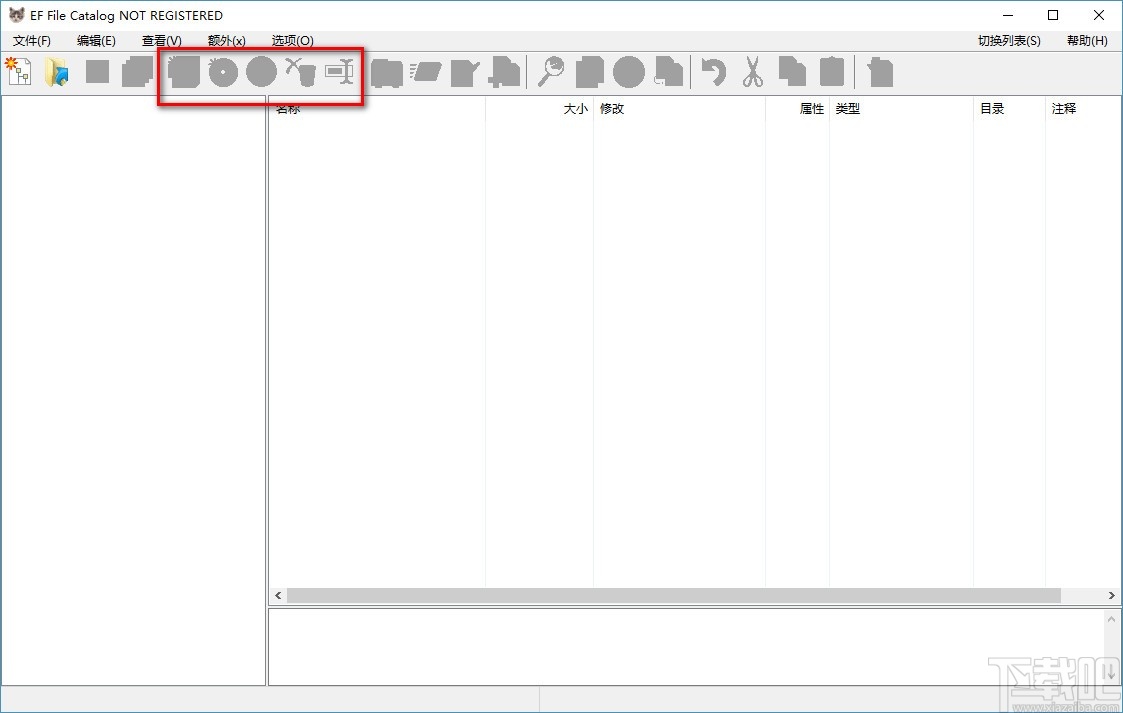Viewport: 1123px width, 713px height.
Task: Open the 选项(O) menu
Action: (x=291, y=41)
